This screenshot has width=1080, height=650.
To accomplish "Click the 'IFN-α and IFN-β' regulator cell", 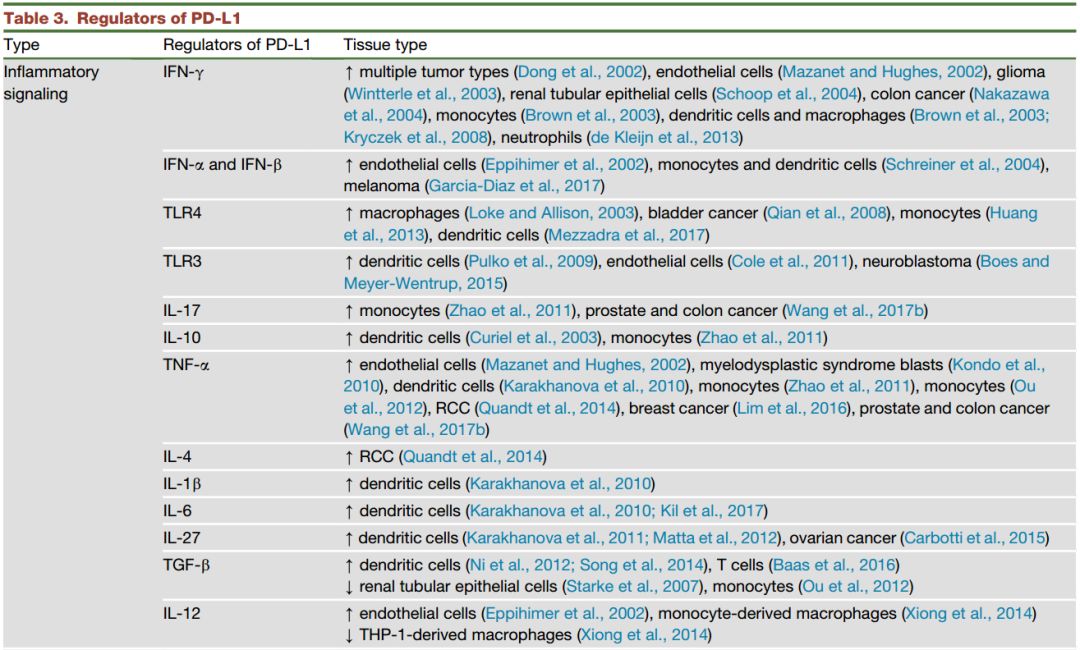I will [222, 165].
